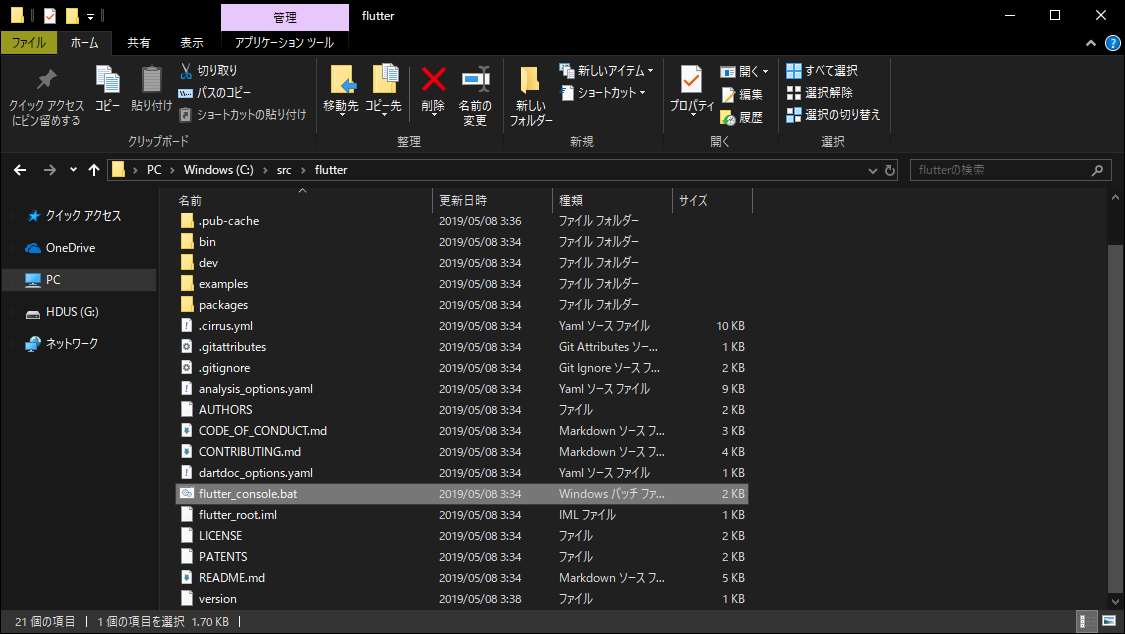Open the 新しいアイテム (New item) dropdown
Image resolution: width=1125 pixels, height=634 pixels.
click(606, 70)
